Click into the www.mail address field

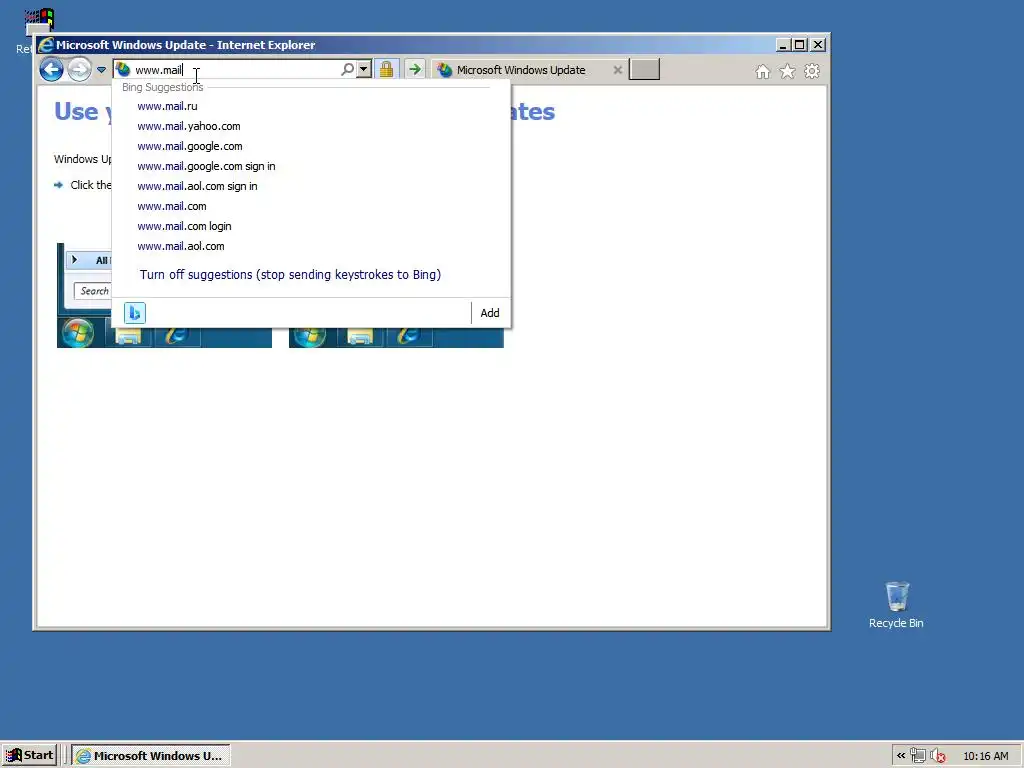coord(235,70)
